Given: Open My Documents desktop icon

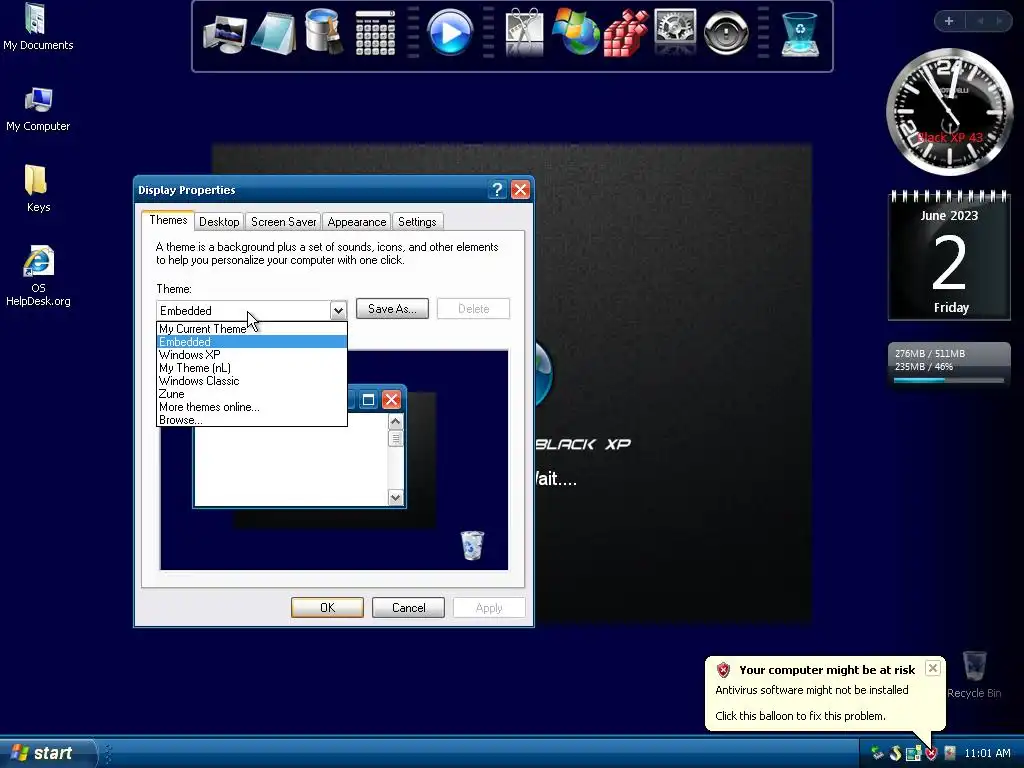Looking at the screenshot, I should pyautogui.click(x=38, y=27).
